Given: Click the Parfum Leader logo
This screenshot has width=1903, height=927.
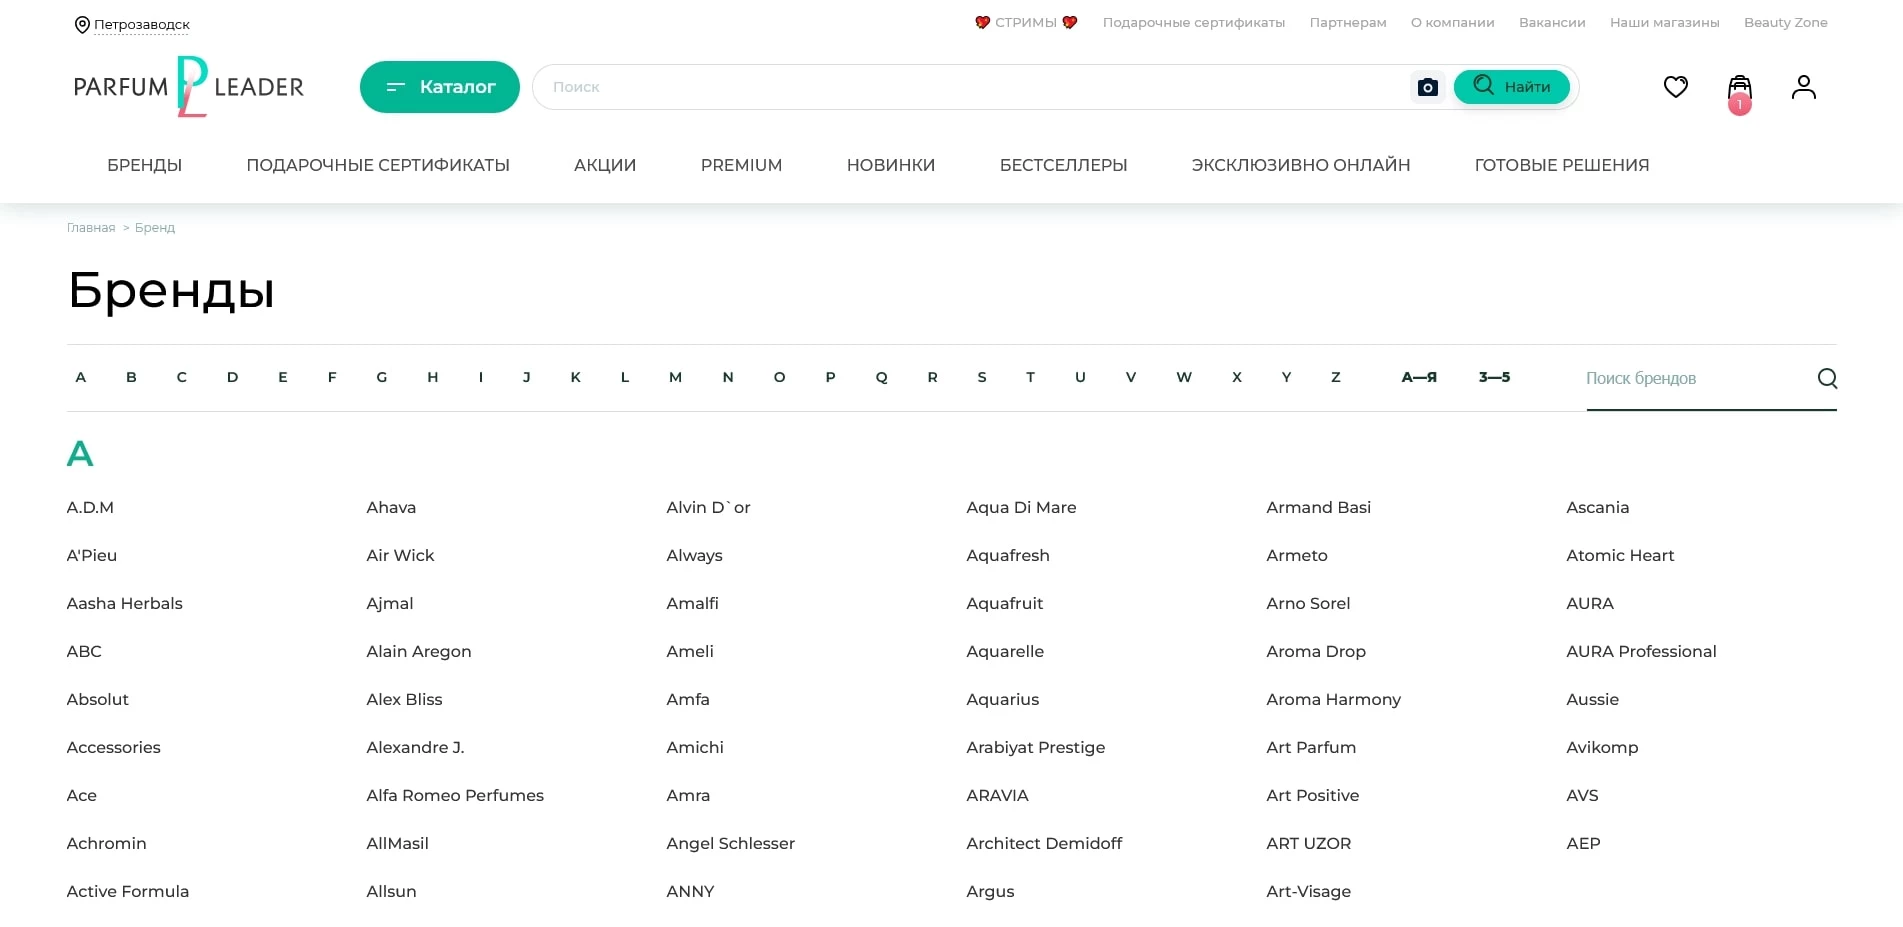Looking at the screenshot, I should tap(189, 87).
